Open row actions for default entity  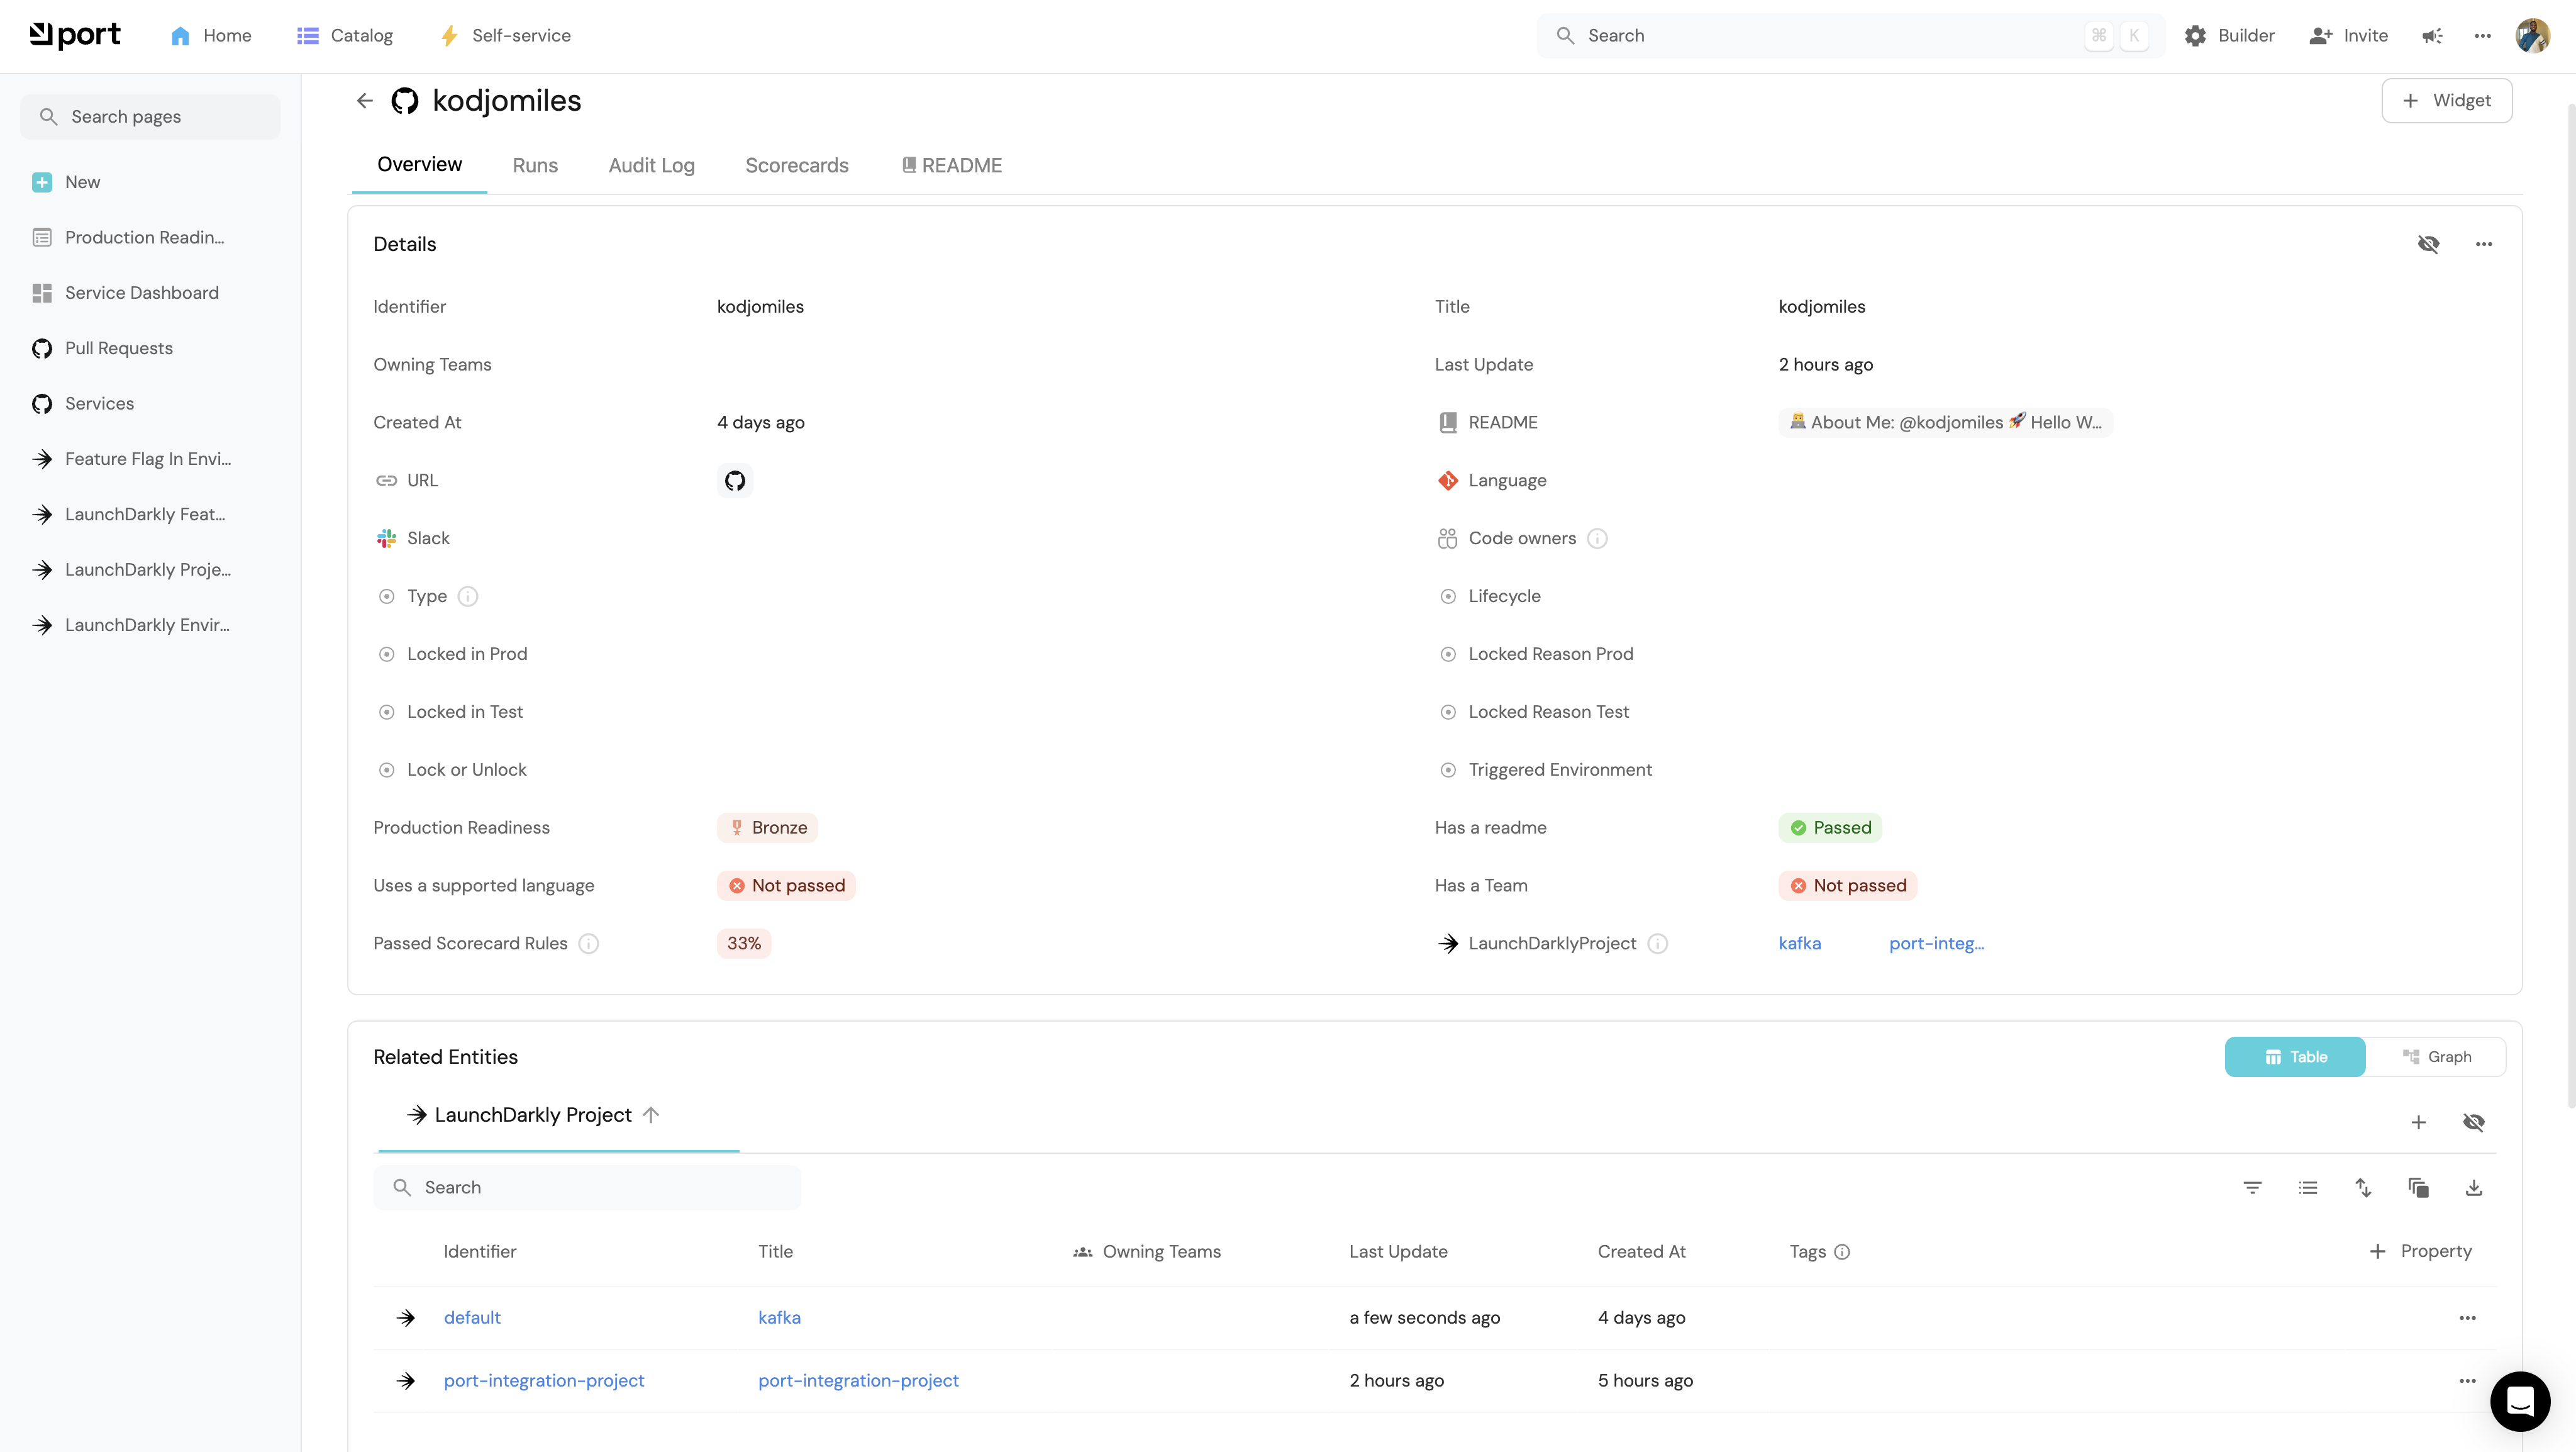point(2468,1318)
